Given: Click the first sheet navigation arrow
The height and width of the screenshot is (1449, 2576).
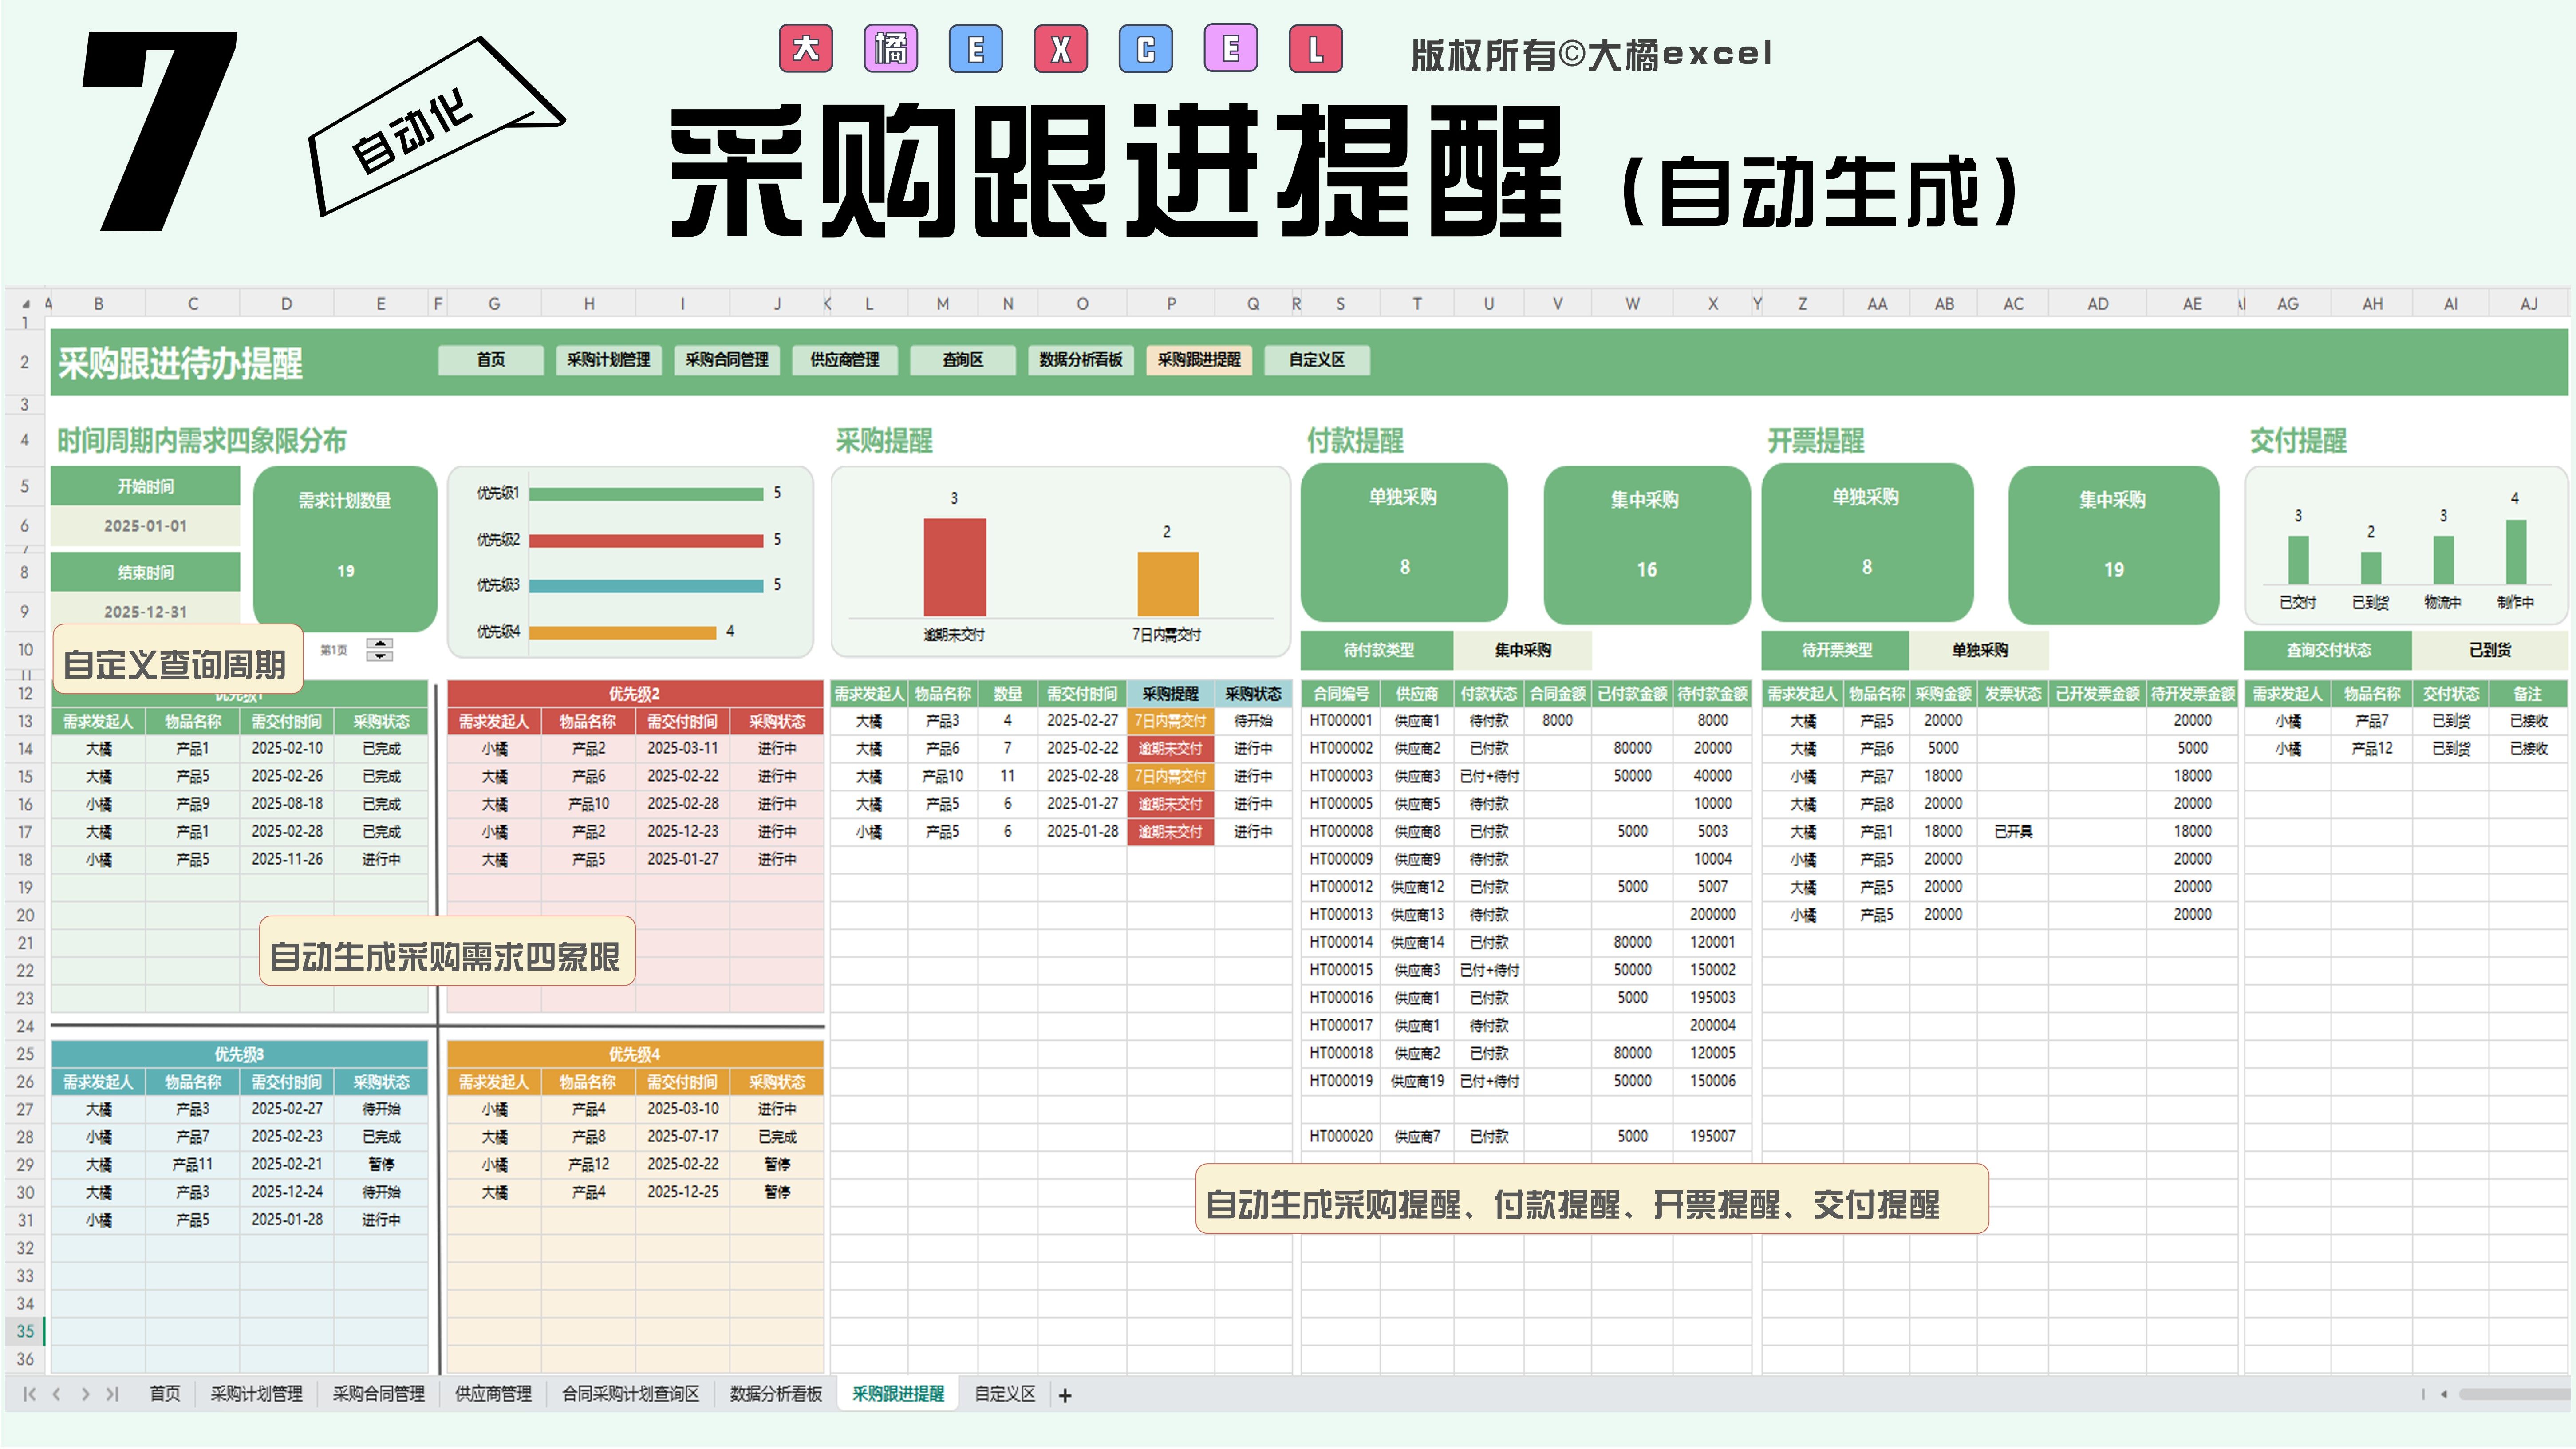Looking at the screenshot, I should coord(29,1394).
